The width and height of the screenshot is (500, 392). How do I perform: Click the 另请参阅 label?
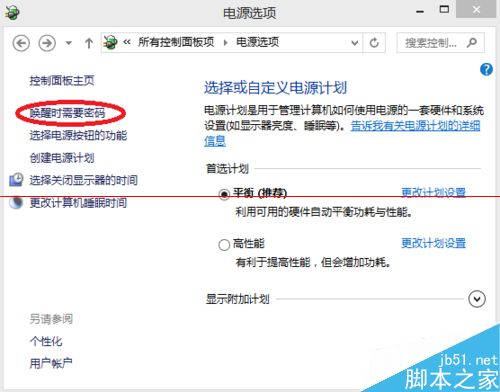(51, 319)
